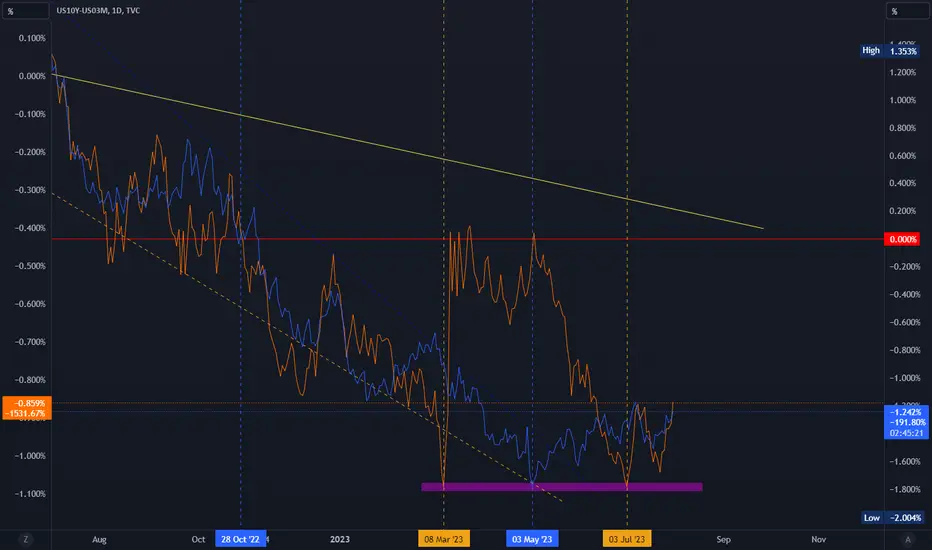
Task: Select the 03 May '23 date marker
Action: [532, 539]
